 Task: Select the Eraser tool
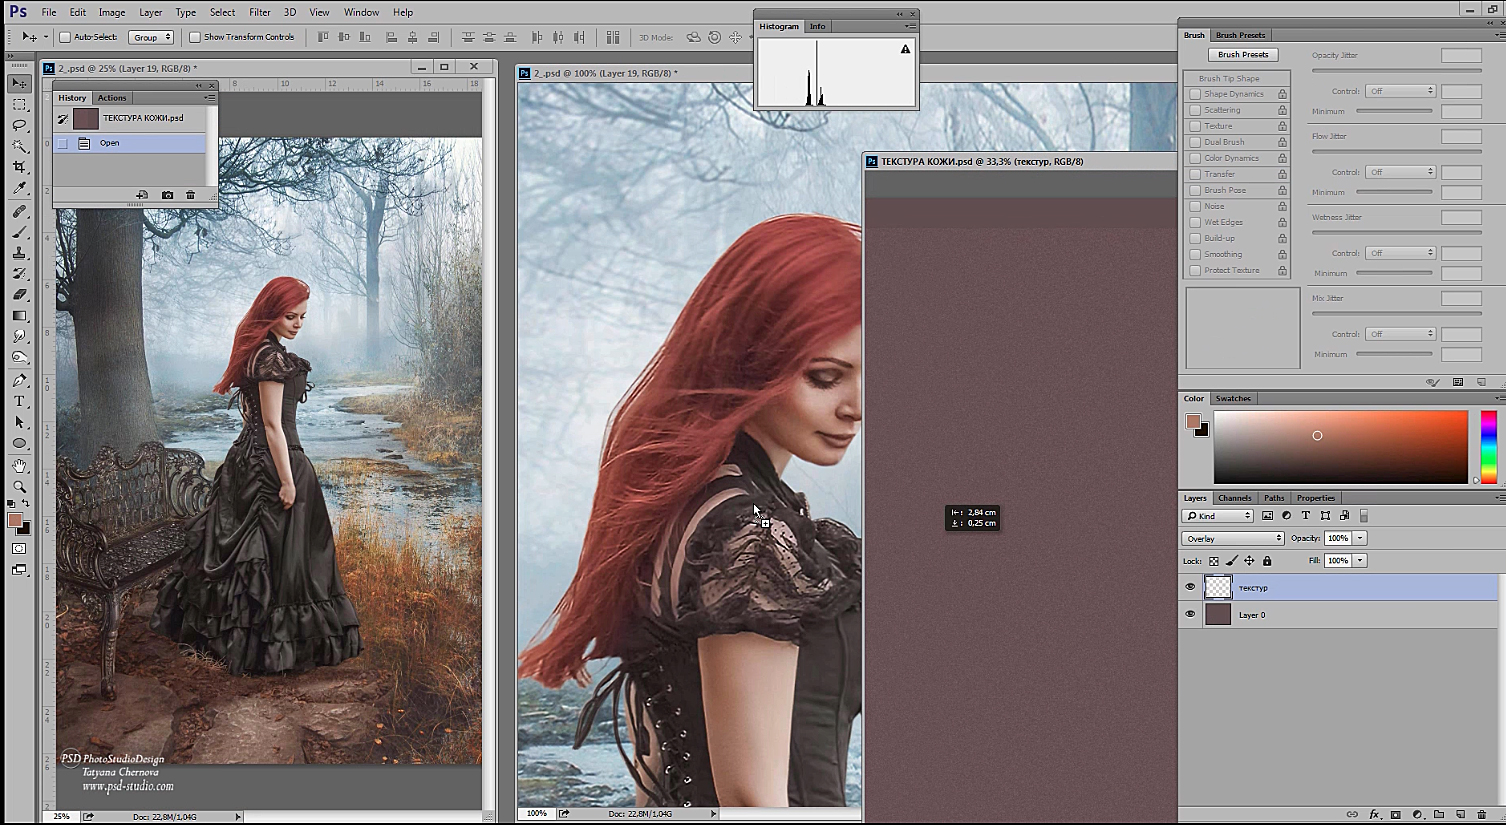19,295
